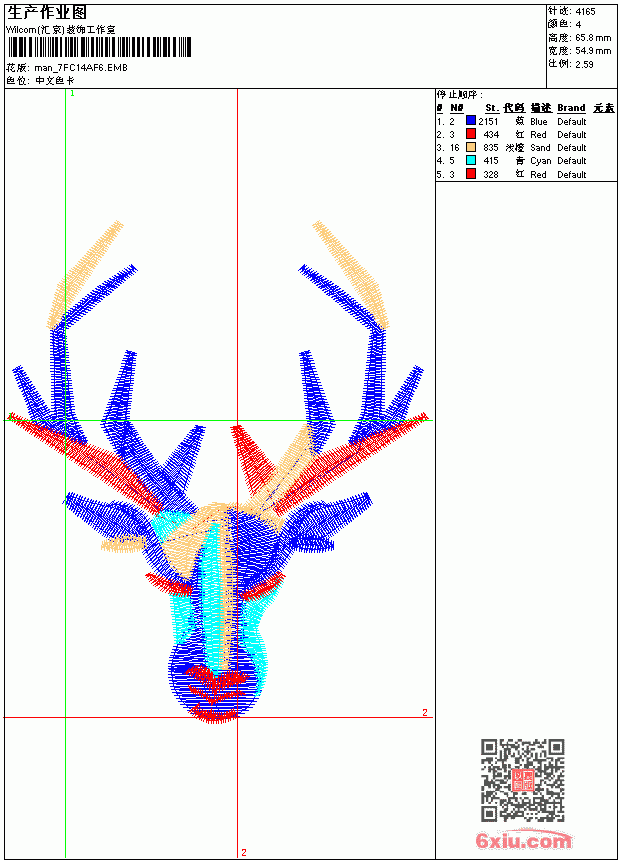Click the Brand column header
620x860 pixels.
click(x=571, y=108)
